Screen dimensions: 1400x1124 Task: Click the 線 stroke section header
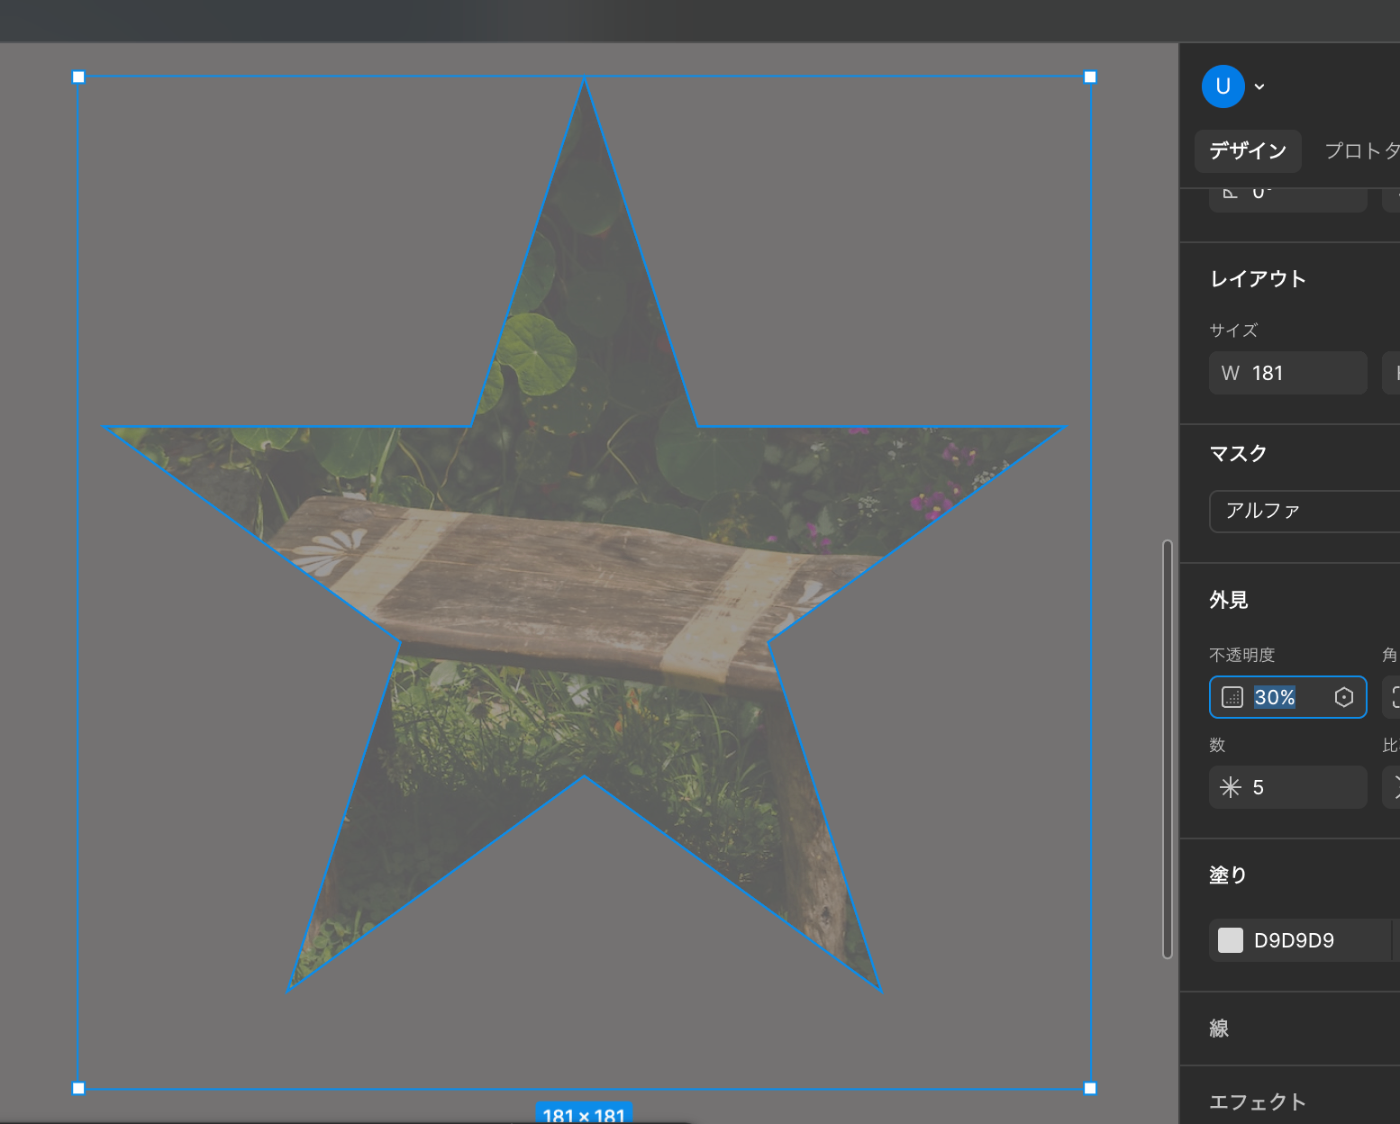pyautogui.click(x=1219, y=1028)
